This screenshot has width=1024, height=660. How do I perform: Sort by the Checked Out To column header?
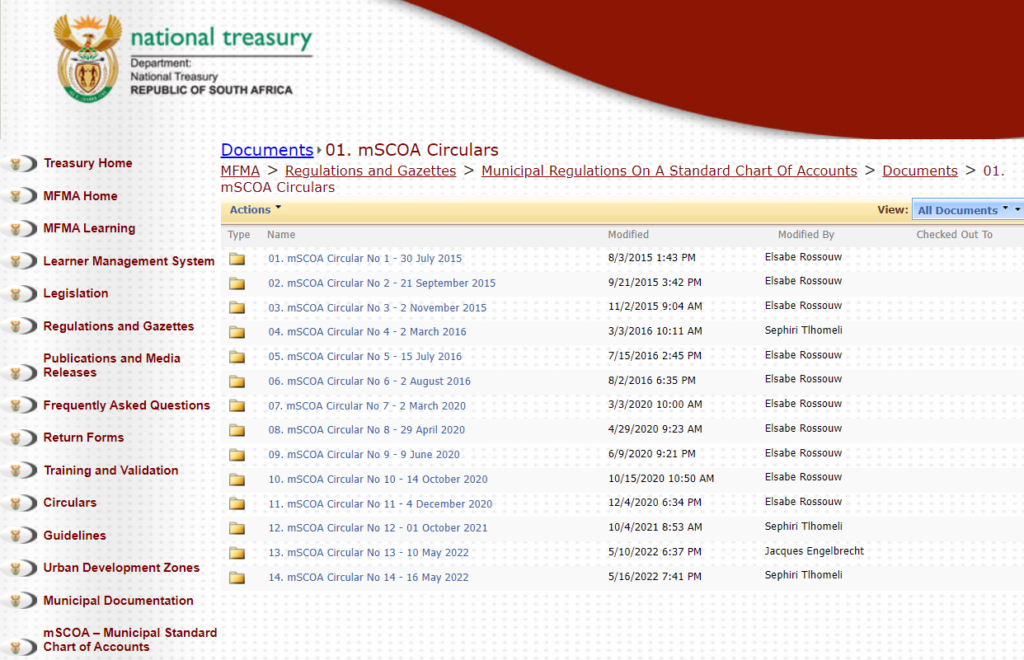click(x=954, y=234)
